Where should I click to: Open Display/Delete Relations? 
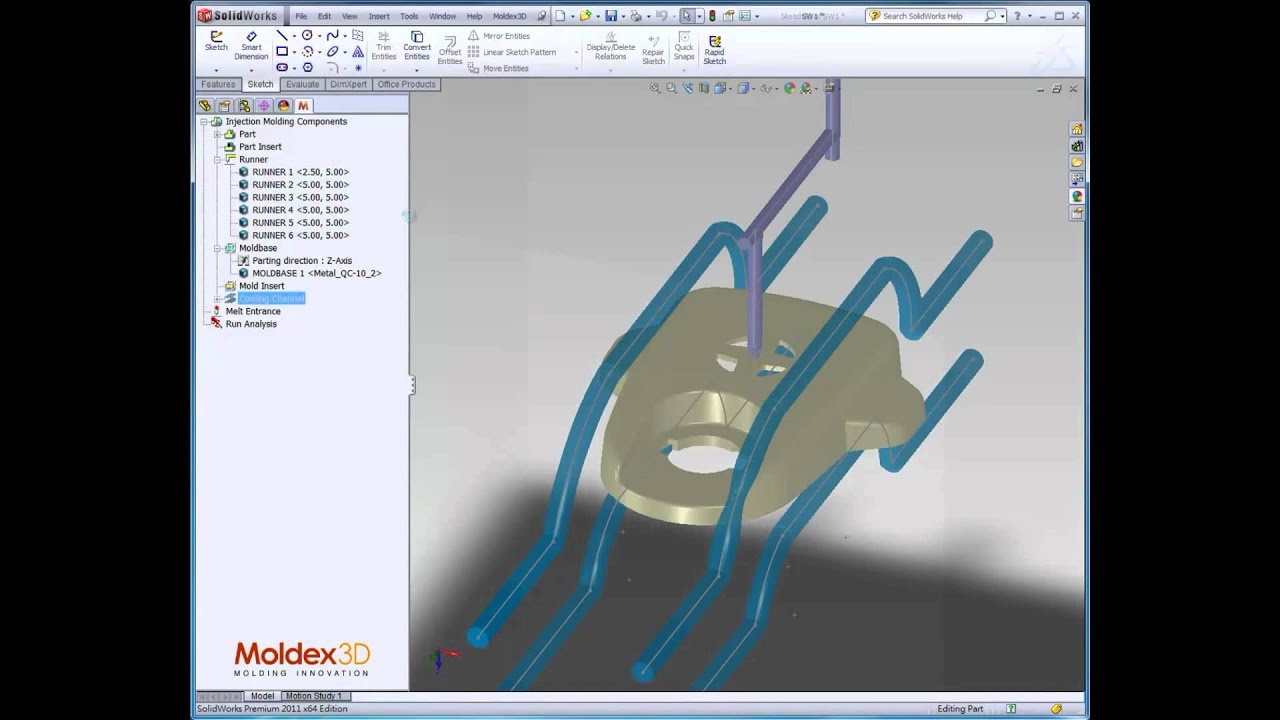click(610, 46)
